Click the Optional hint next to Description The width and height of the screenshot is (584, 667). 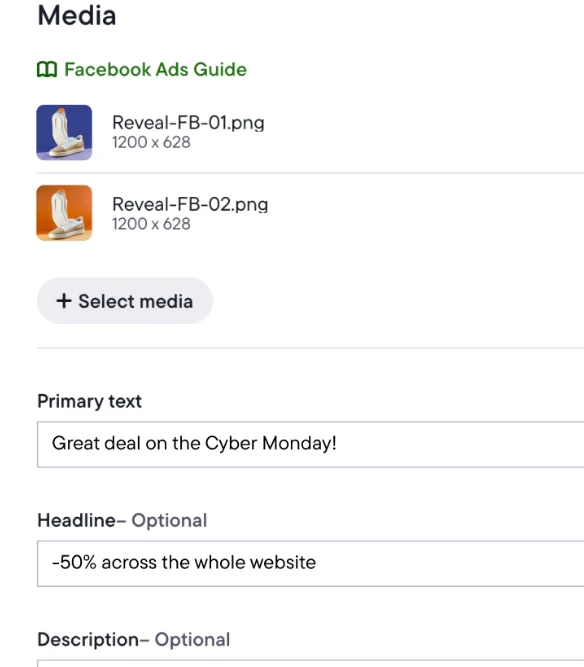(x=192, y=639)
